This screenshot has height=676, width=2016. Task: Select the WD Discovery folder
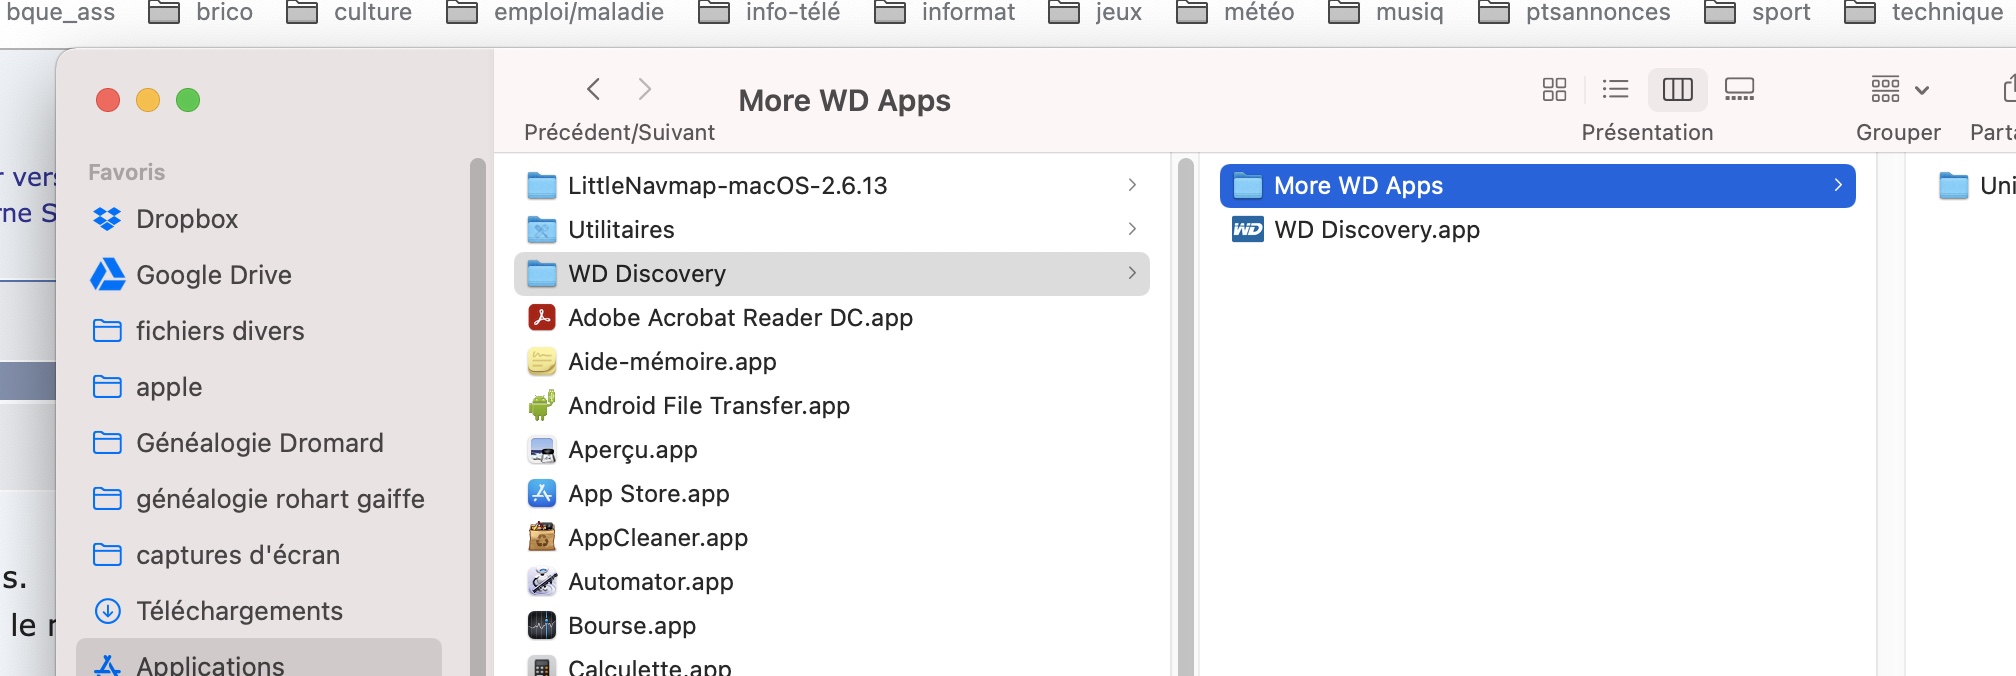pyautogui.click(x=831, y=273)
